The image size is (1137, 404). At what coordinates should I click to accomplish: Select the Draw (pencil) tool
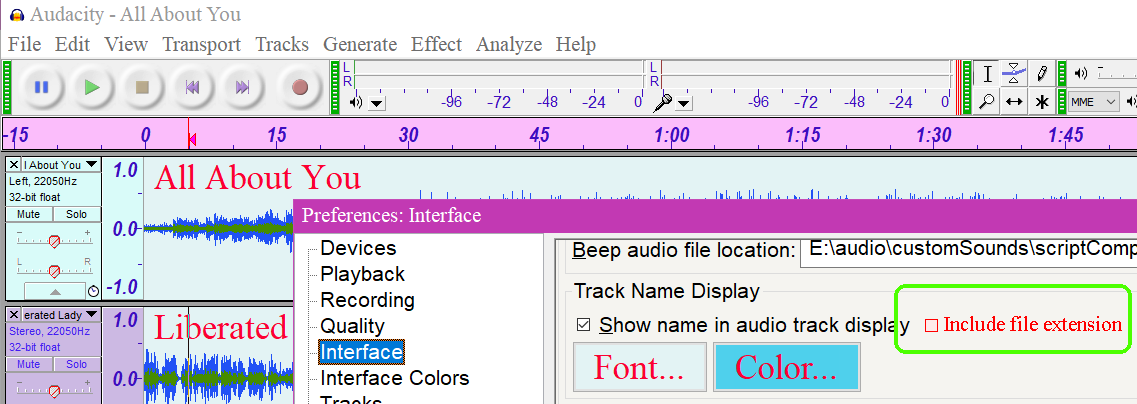pos(1041,74)
